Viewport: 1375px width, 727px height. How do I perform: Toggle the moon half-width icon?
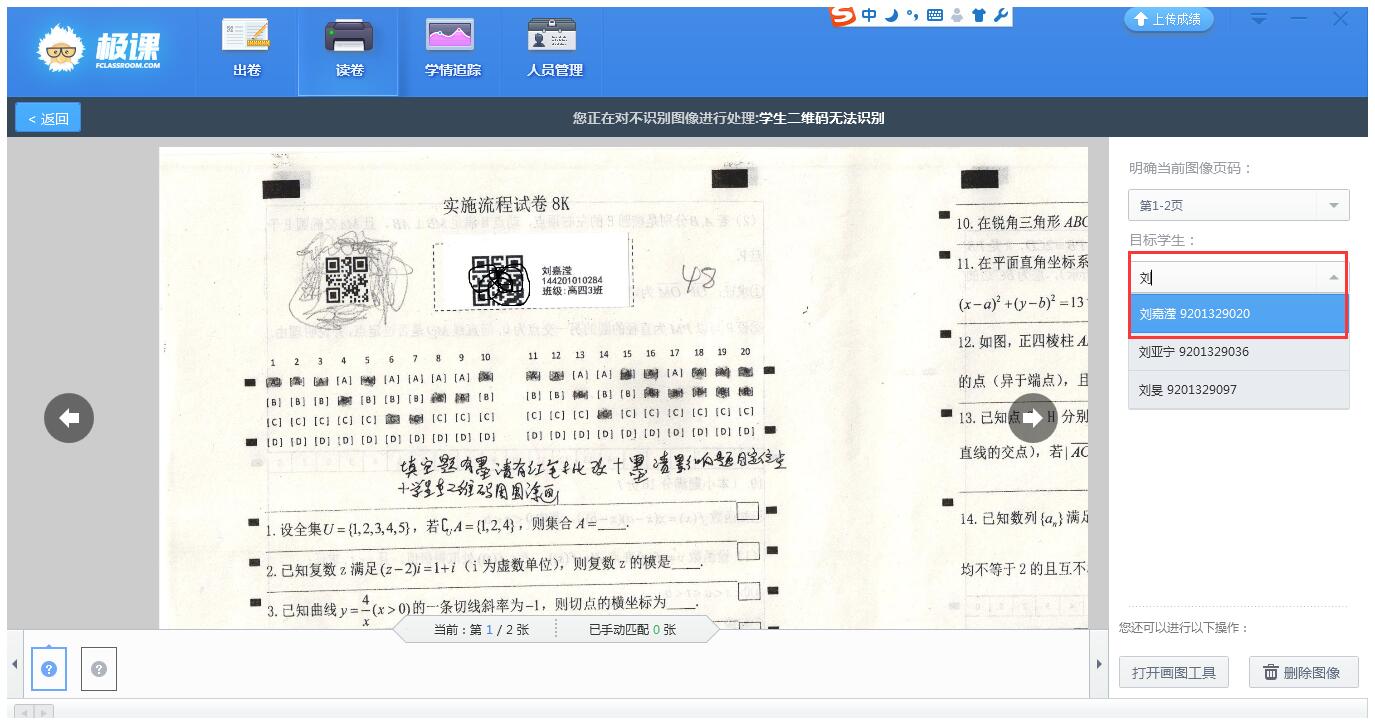click(891, 15)
